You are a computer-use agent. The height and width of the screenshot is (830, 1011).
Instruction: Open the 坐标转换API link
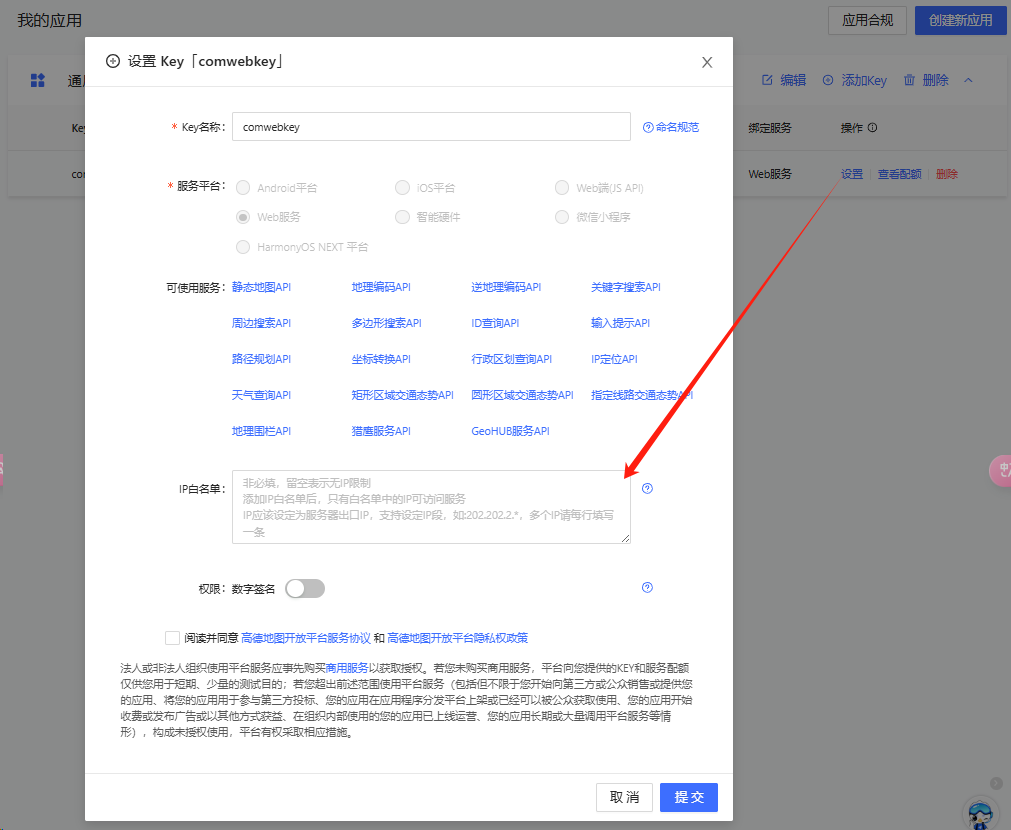point(381,359)
